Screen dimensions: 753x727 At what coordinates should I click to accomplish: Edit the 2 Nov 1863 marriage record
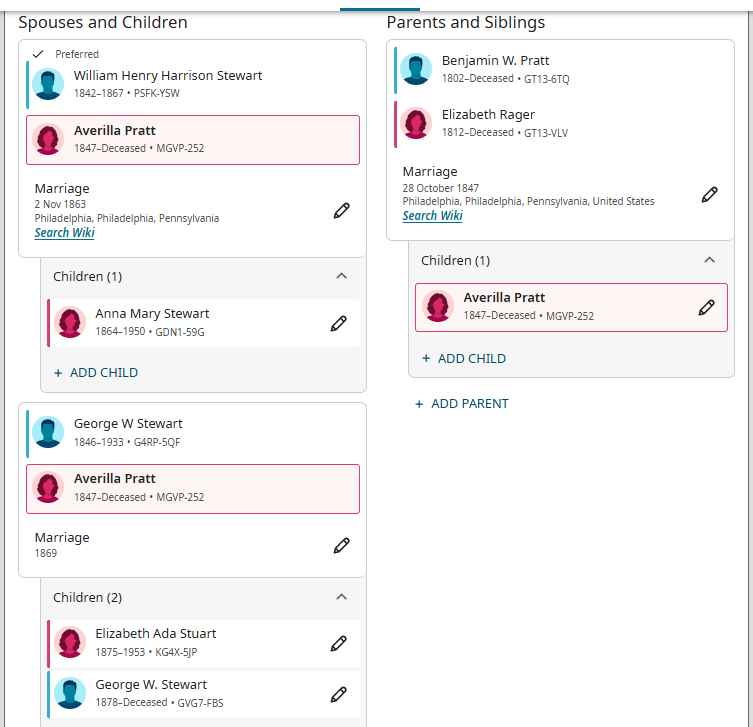[x=341, y=210]
